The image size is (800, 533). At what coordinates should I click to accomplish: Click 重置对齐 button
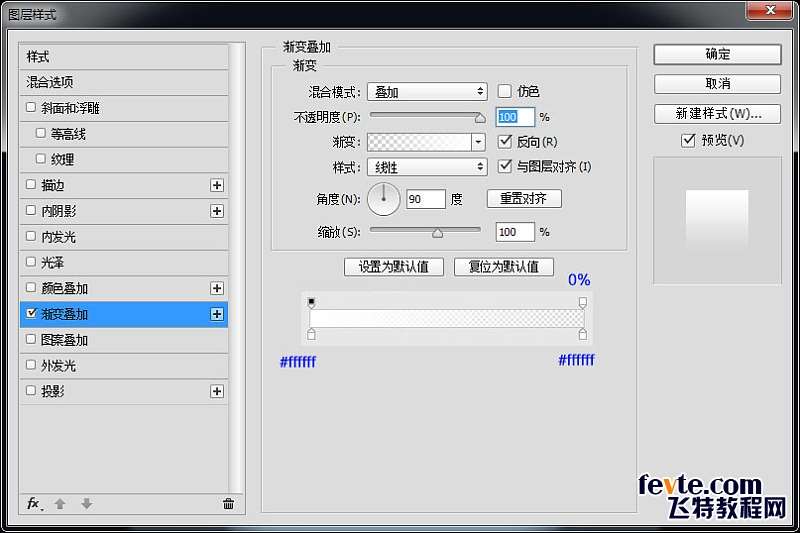[524, 198]
